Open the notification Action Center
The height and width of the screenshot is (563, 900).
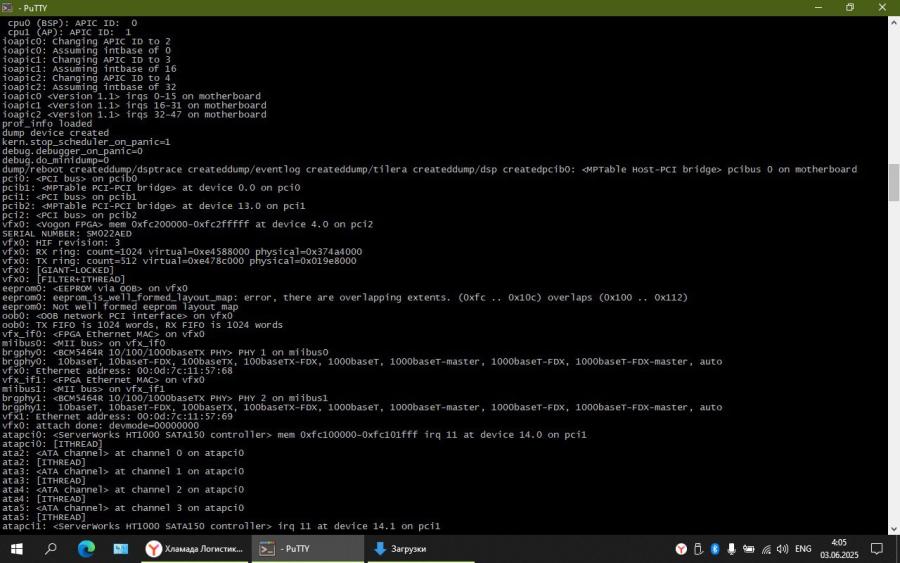pos(876,549)
